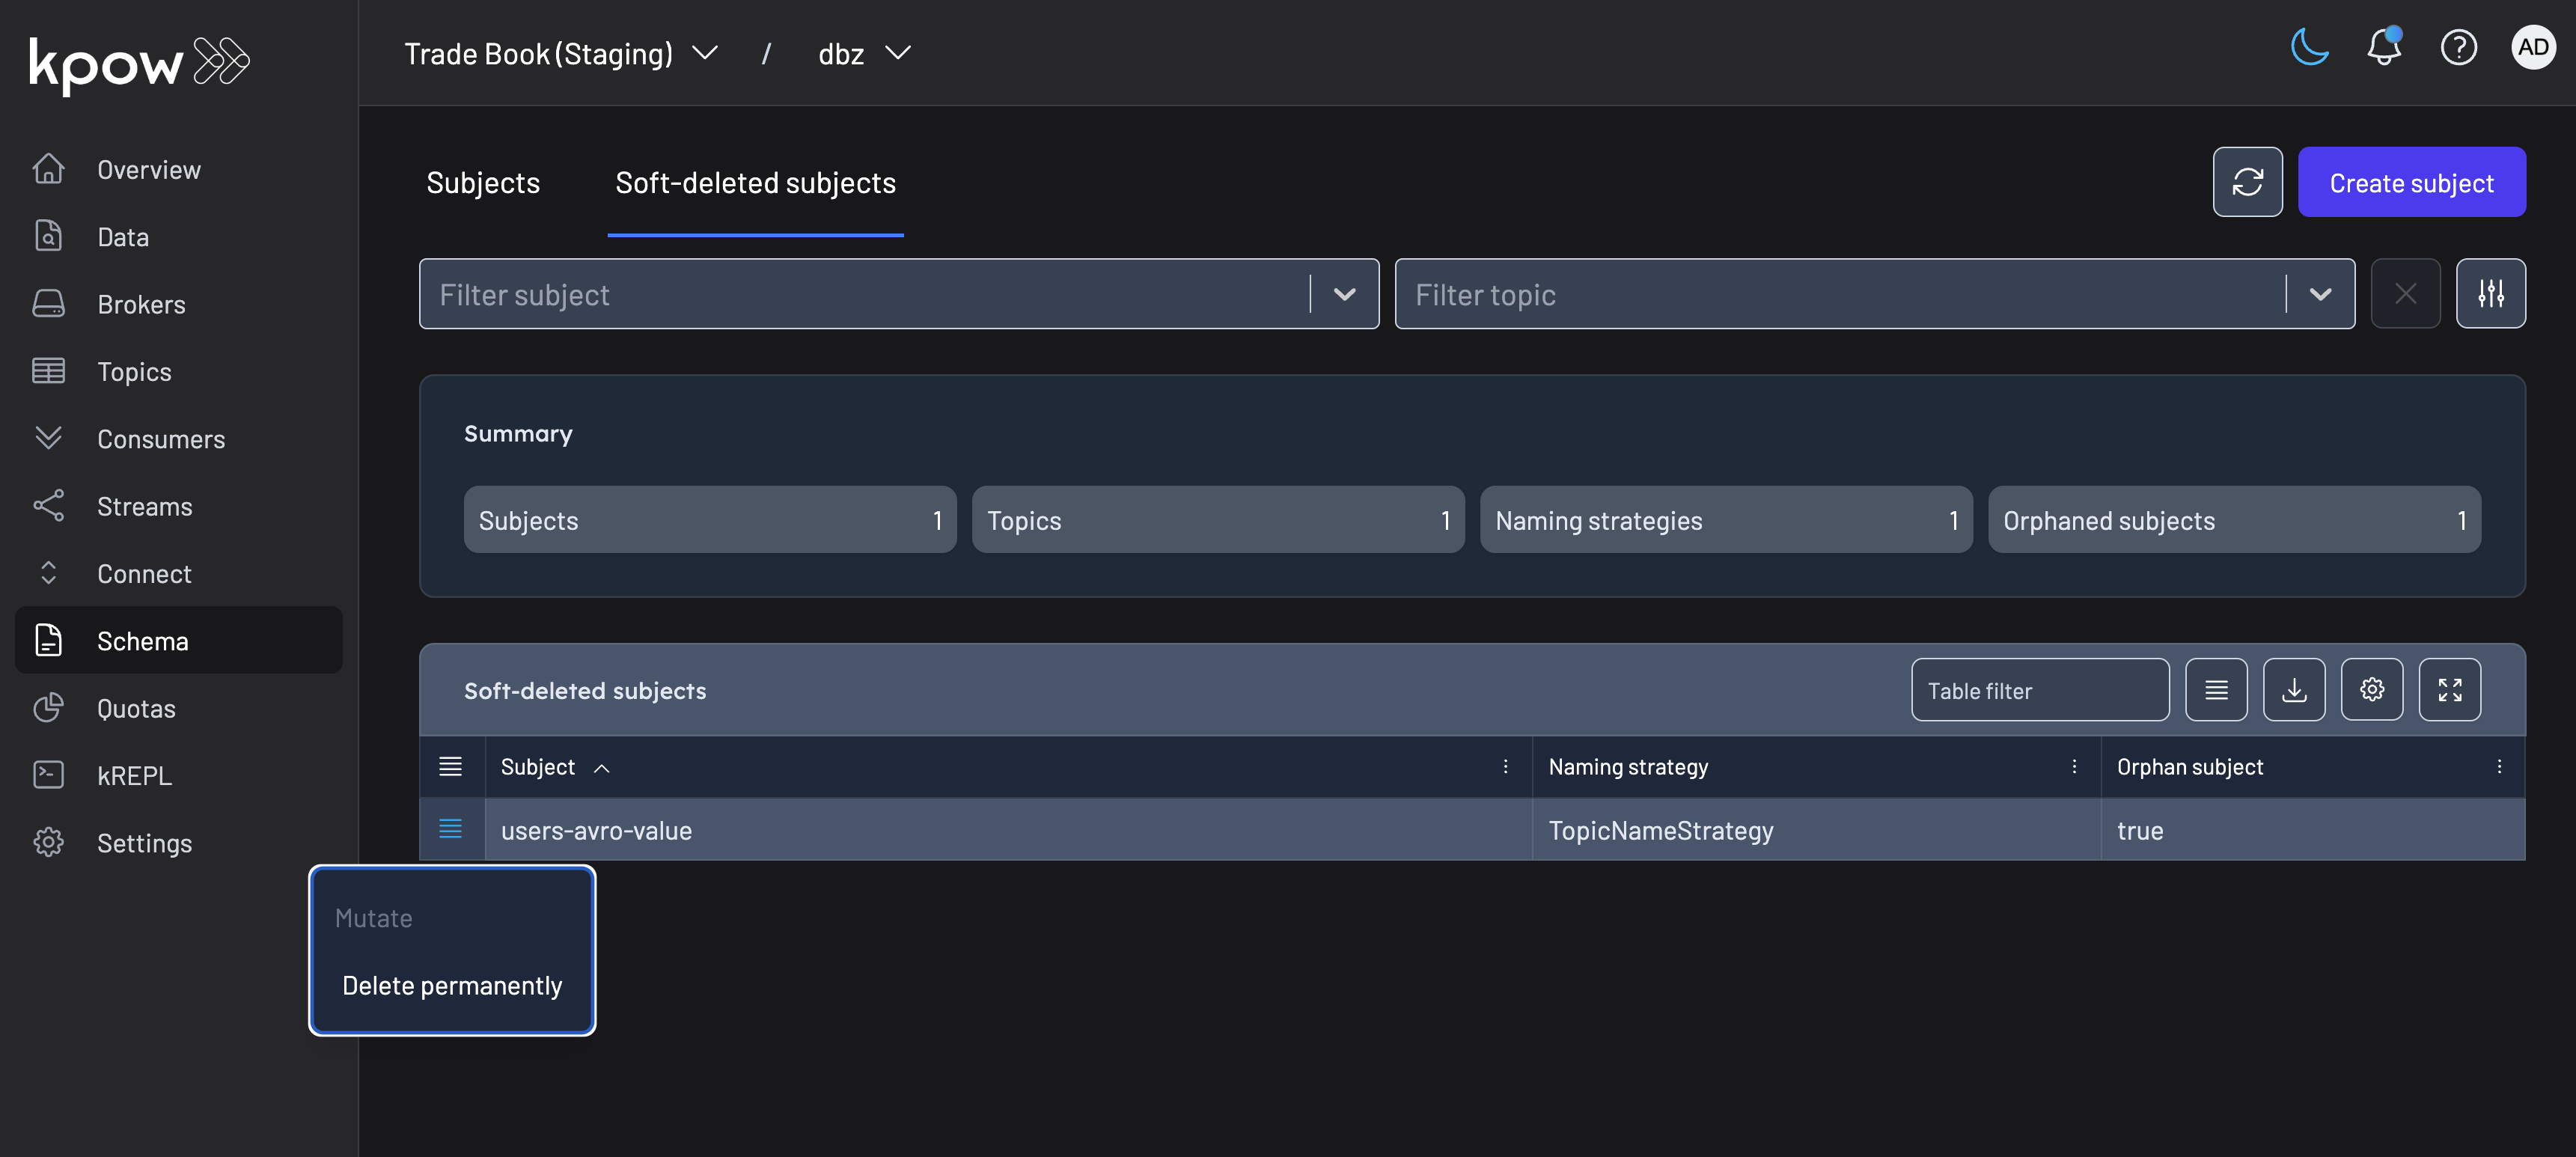Viewport: 2576px width, 1157px height.
Task: Clear filters with the X icon
Action: coord(2406,293)
